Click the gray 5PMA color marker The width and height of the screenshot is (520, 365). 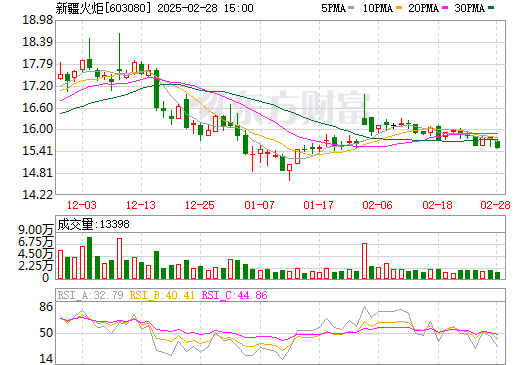pyautogui.click(x=351, y=8)
